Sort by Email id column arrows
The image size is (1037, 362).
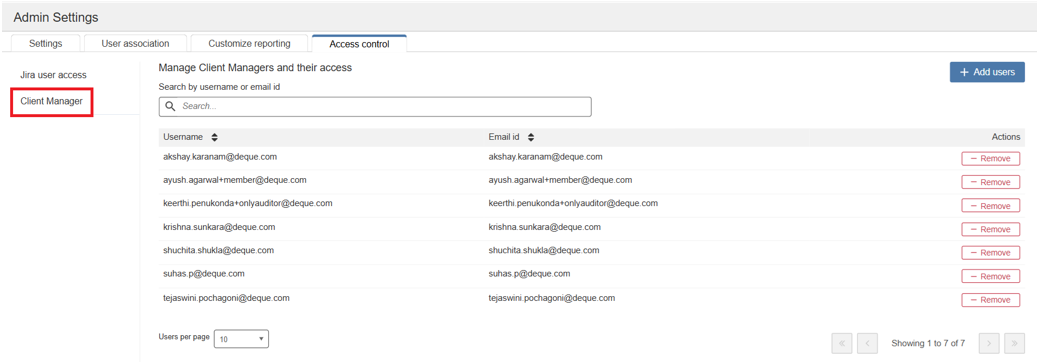click(x=530, y=137)
